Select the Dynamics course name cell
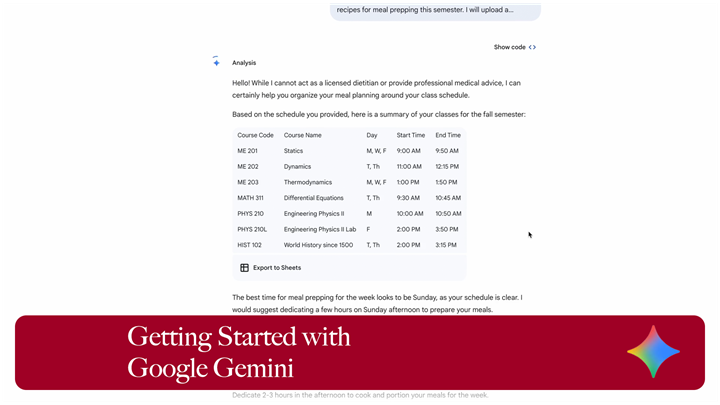This screenshot has width=720, height=405. pyautogui.click(x=297, y=167)
